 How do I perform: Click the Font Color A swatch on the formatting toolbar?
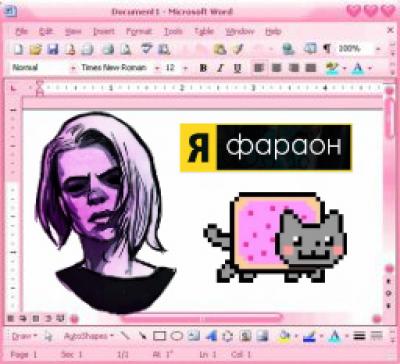pos(358,68)
